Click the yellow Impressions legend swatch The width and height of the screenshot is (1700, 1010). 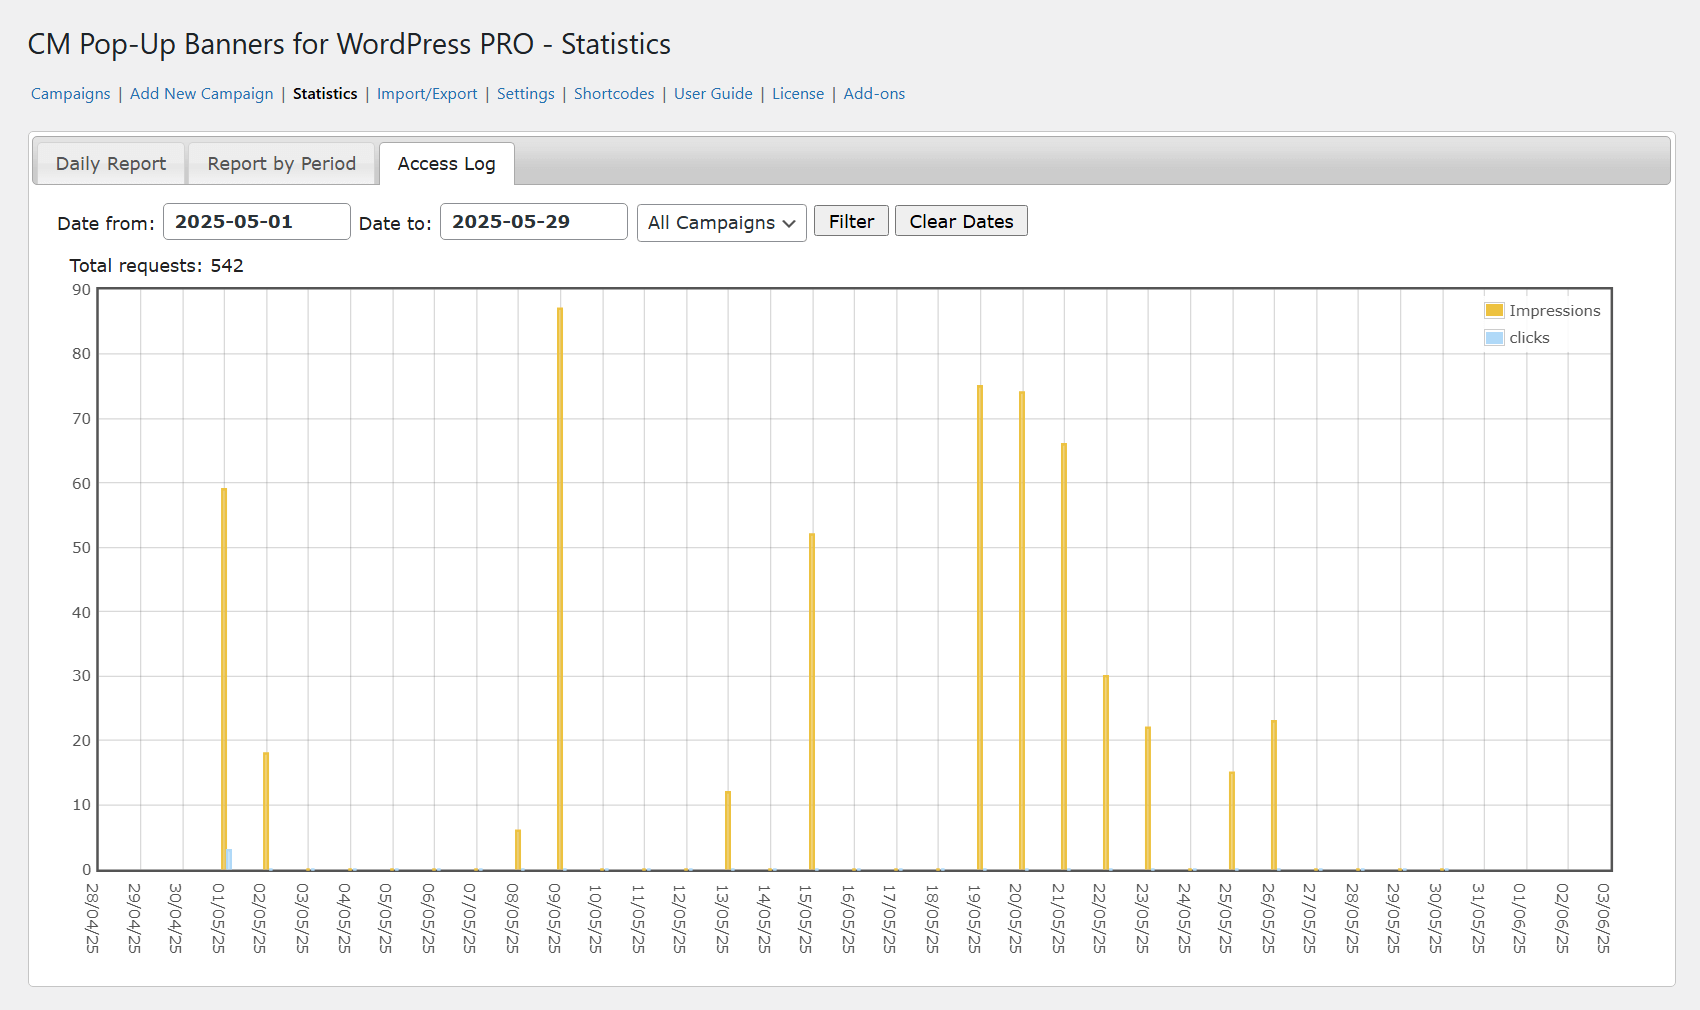tap(1494, 311)
